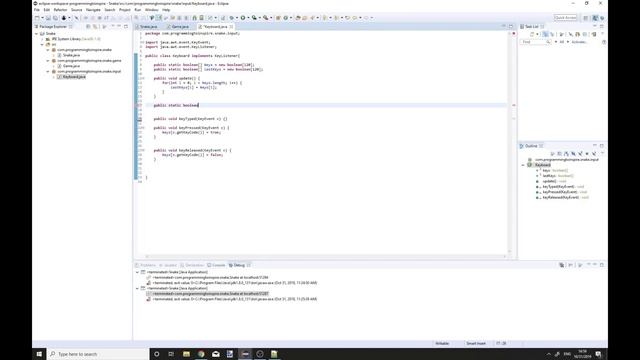Click the Find field in Task List
This screenshot has width=640, height=360.
[x=535, y=42]
